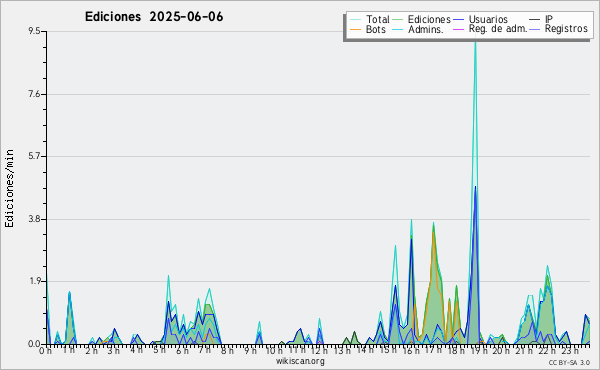The image size is (600, 370).
Task: Click the 22 h x-axis label
Action: coord(546,350)
